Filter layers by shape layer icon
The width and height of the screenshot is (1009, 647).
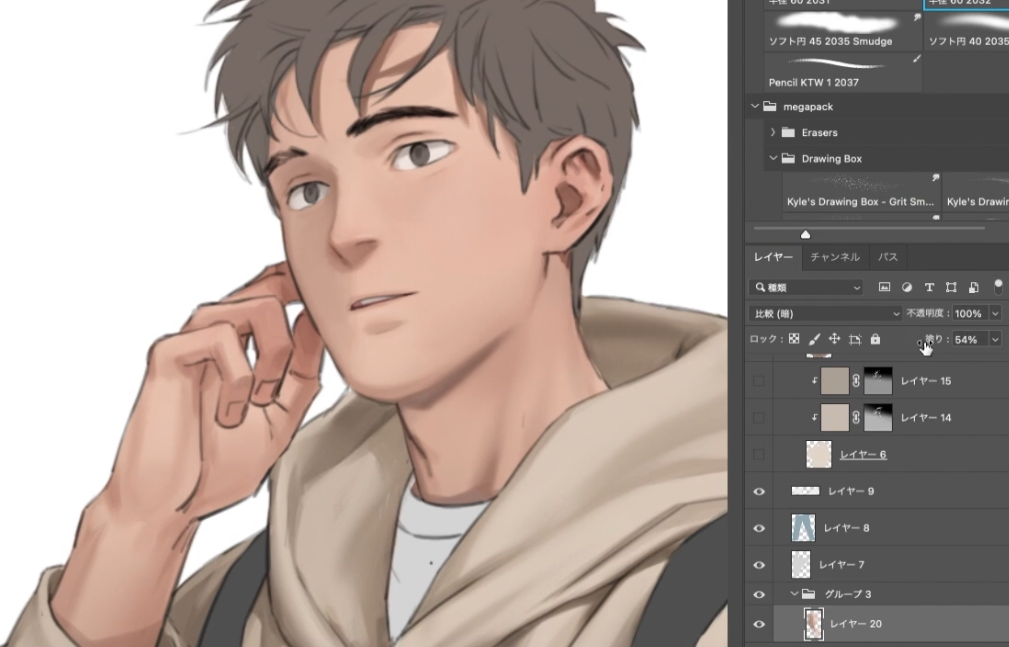tap(951, 287)
